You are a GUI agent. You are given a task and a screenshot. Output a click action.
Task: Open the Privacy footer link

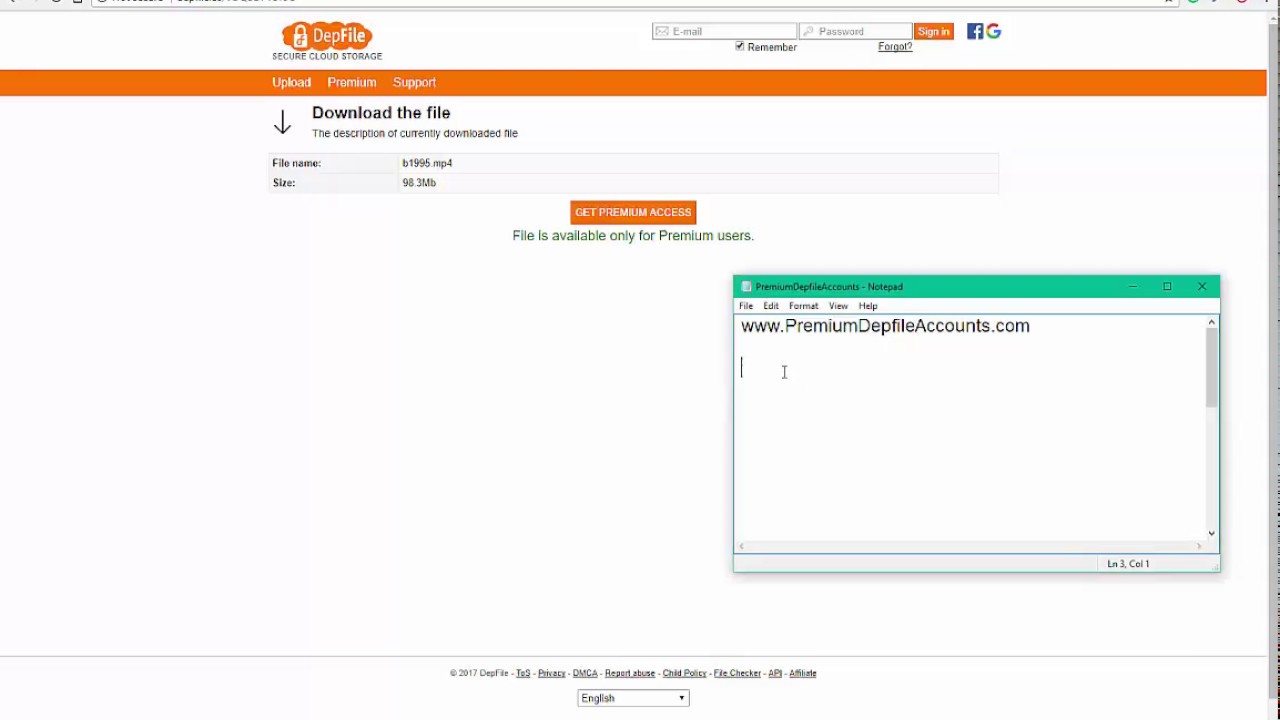click(552, 673)
